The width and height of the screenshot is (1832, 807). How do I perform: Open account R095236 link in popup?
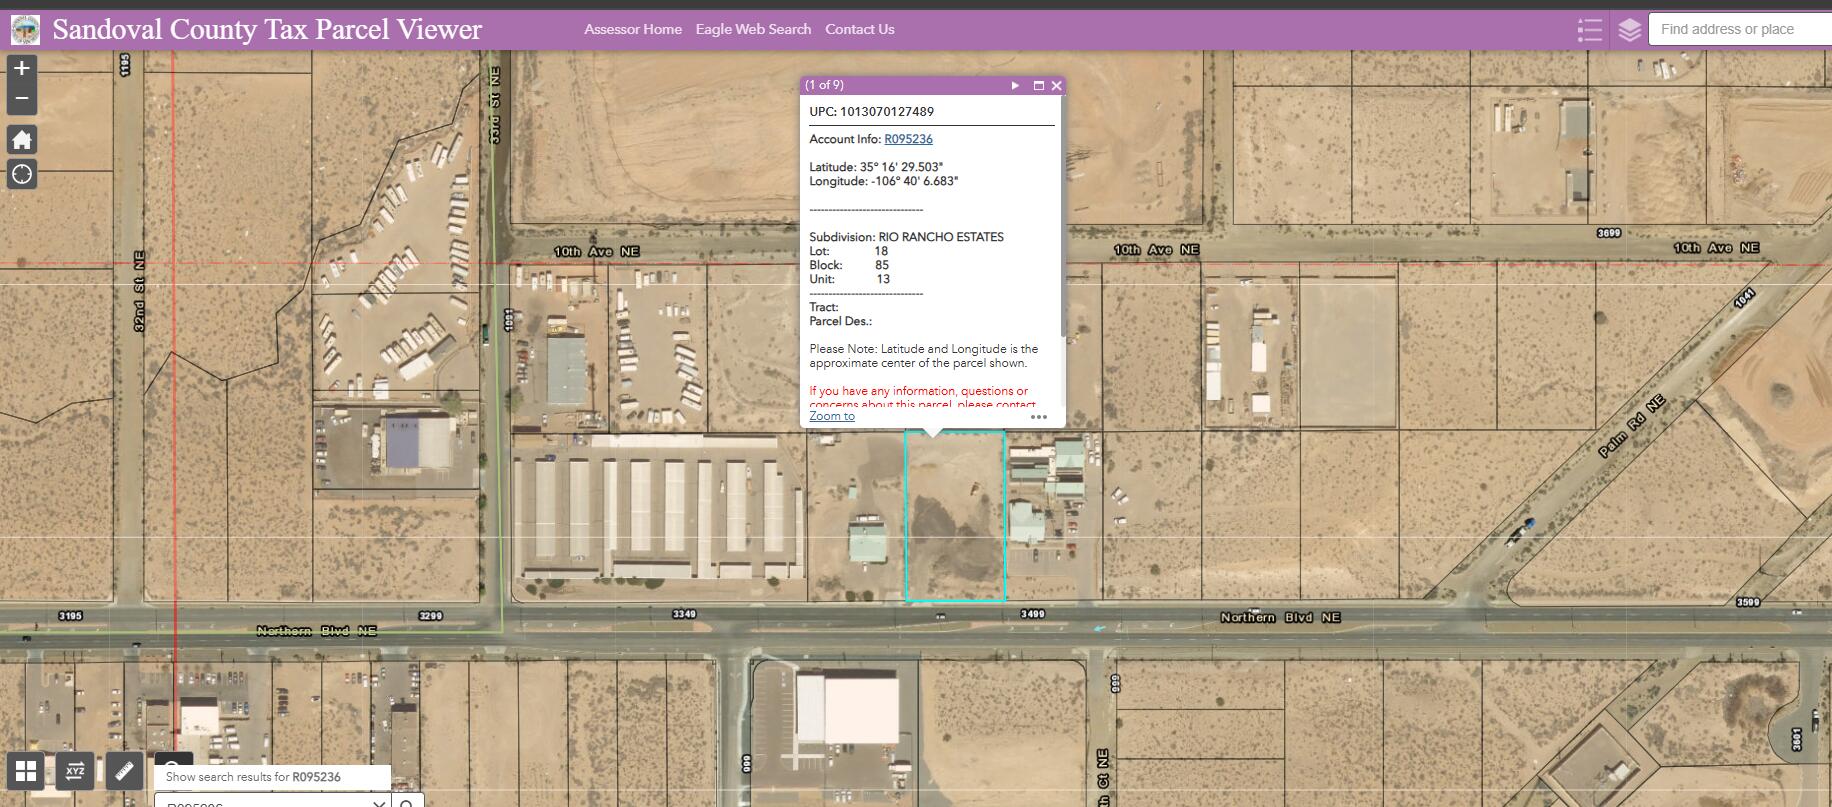click(908, 139)
